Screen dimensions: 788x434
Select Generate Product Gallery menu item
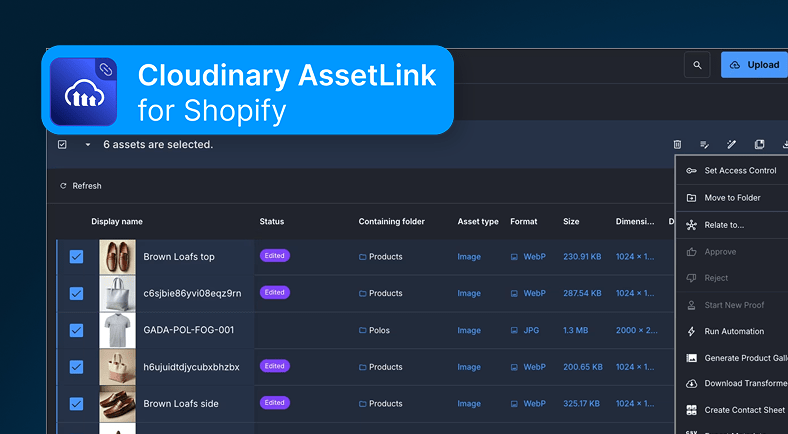click(732, 358)
